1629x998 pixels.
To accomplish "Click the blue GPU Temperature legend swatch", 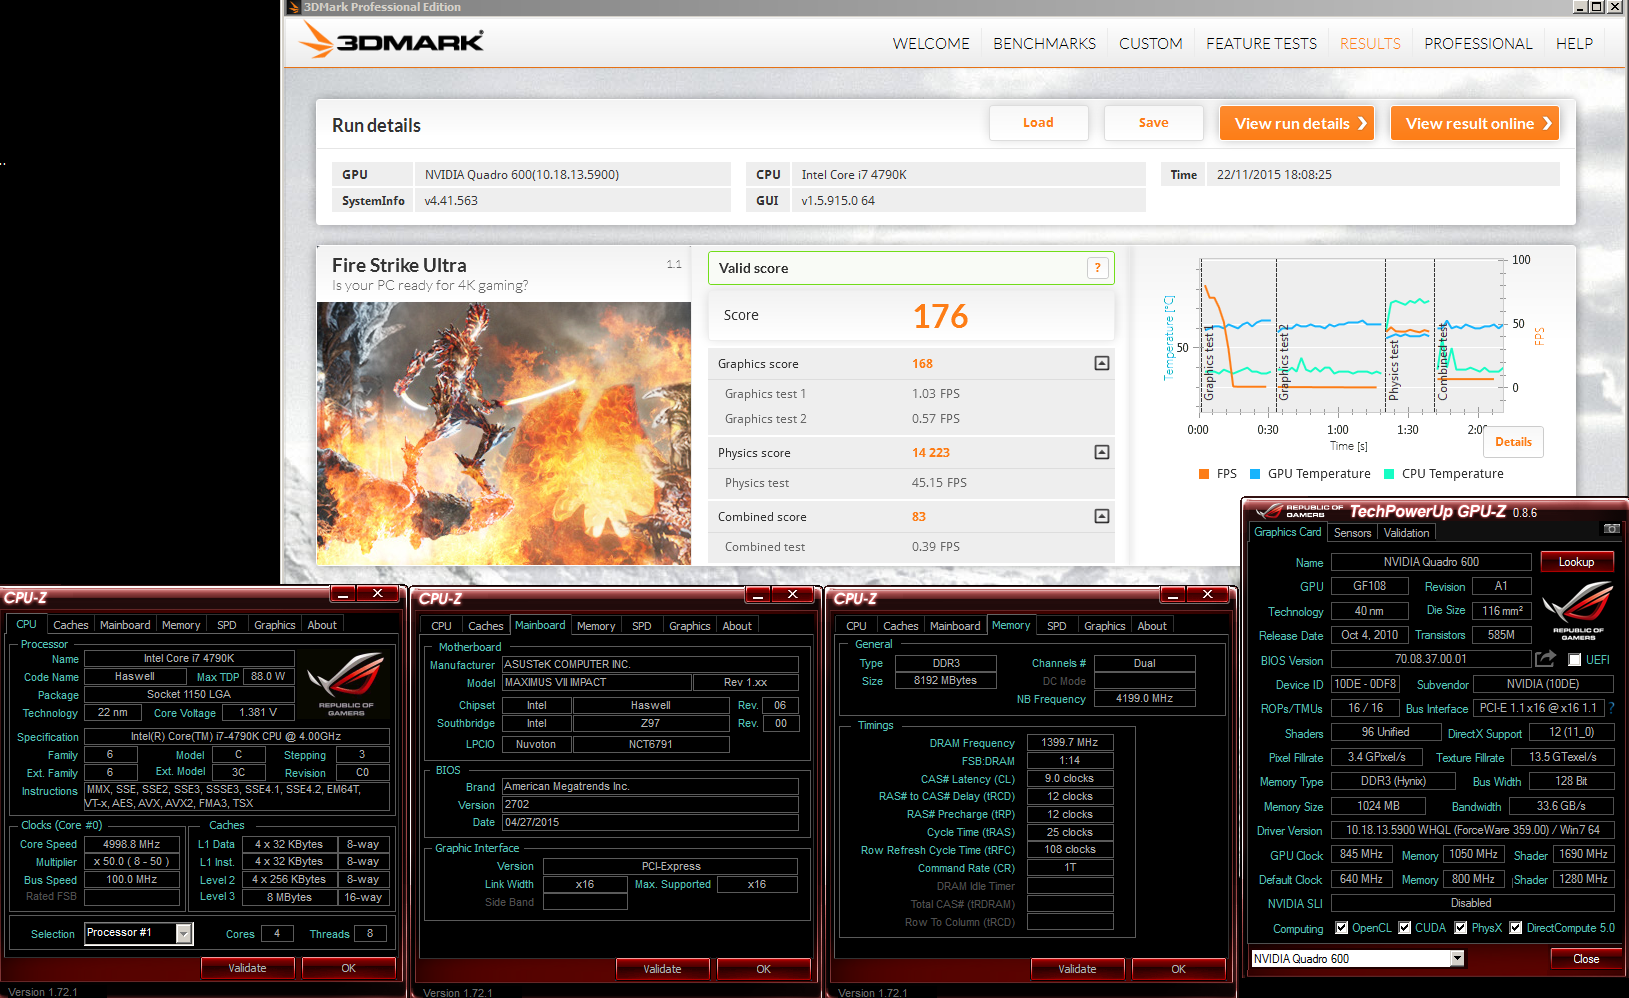I will tap(1255, 474).
